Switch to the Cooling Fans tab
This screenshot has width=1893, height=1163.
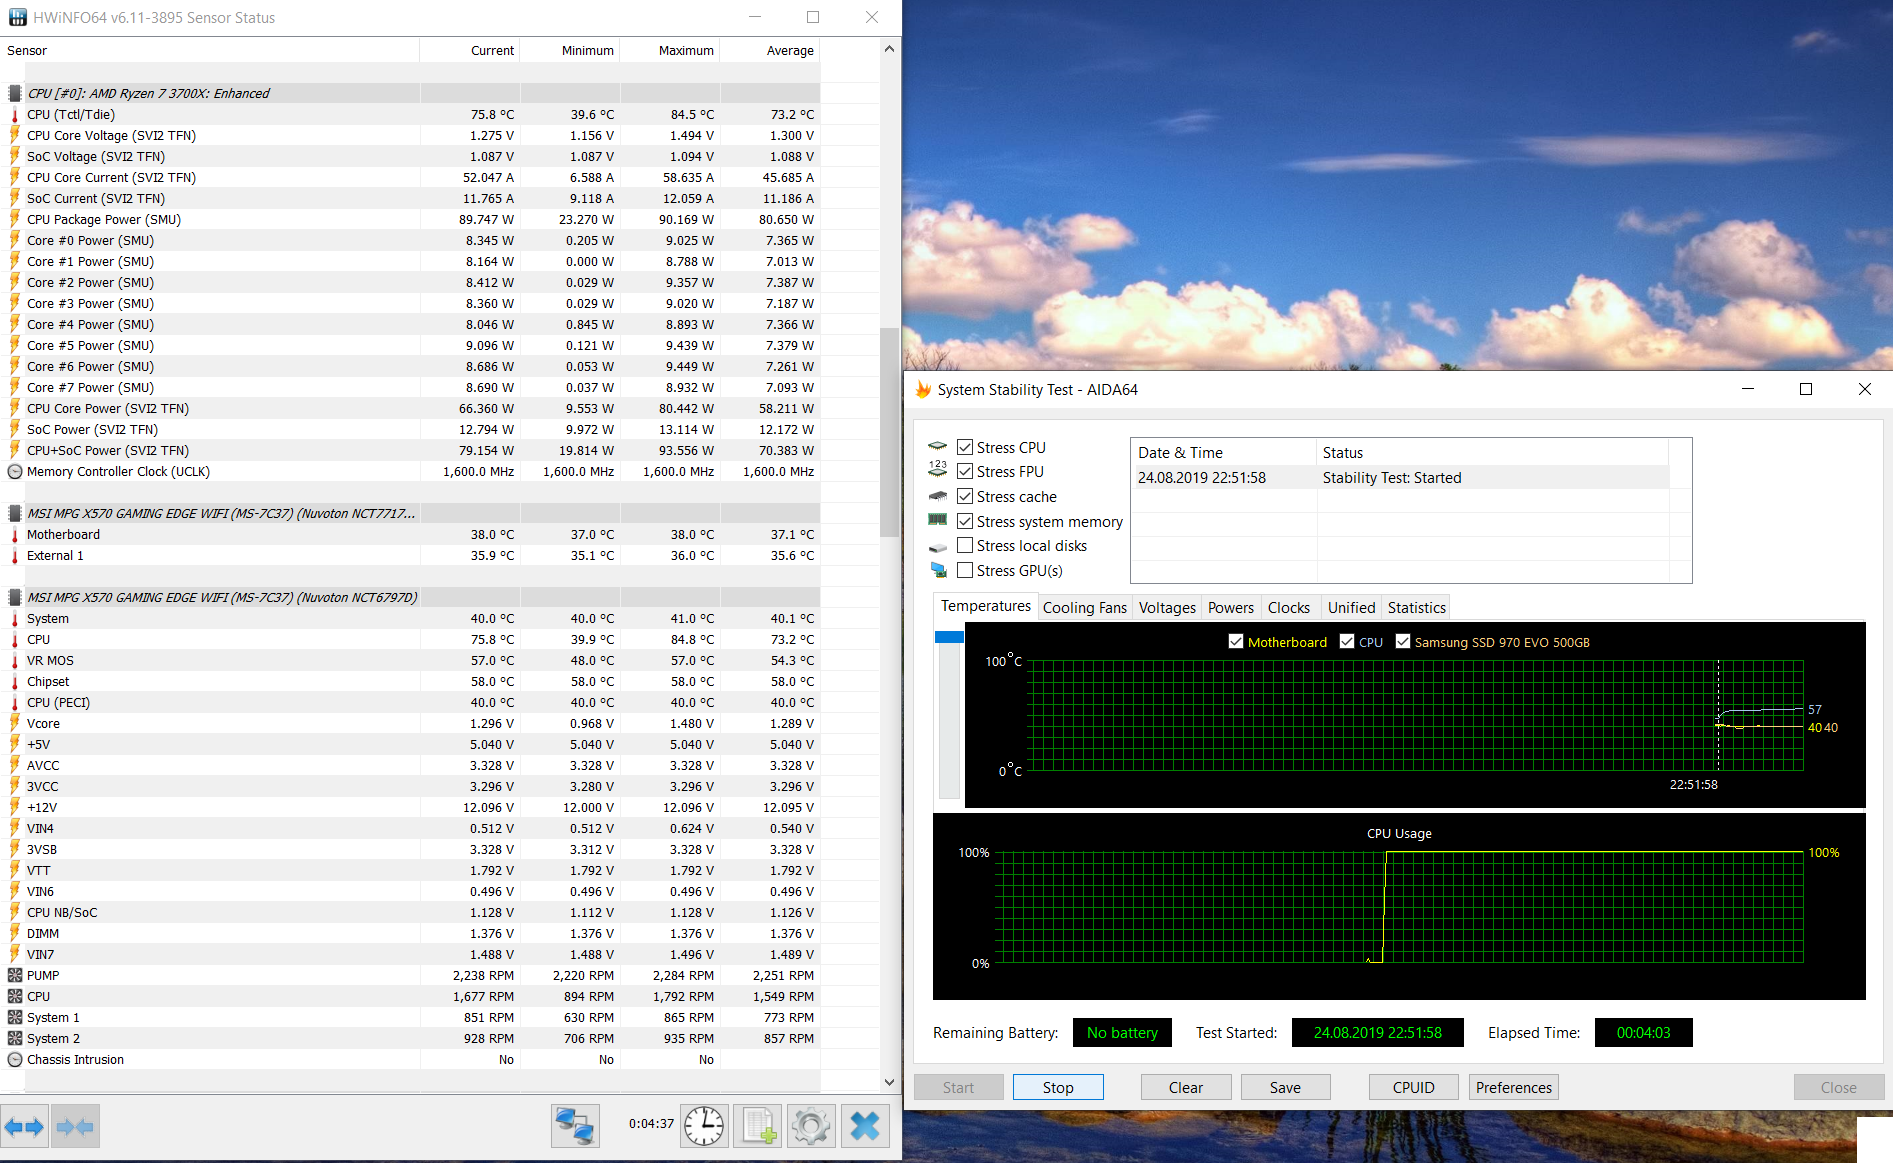(x=1085, y=607)
